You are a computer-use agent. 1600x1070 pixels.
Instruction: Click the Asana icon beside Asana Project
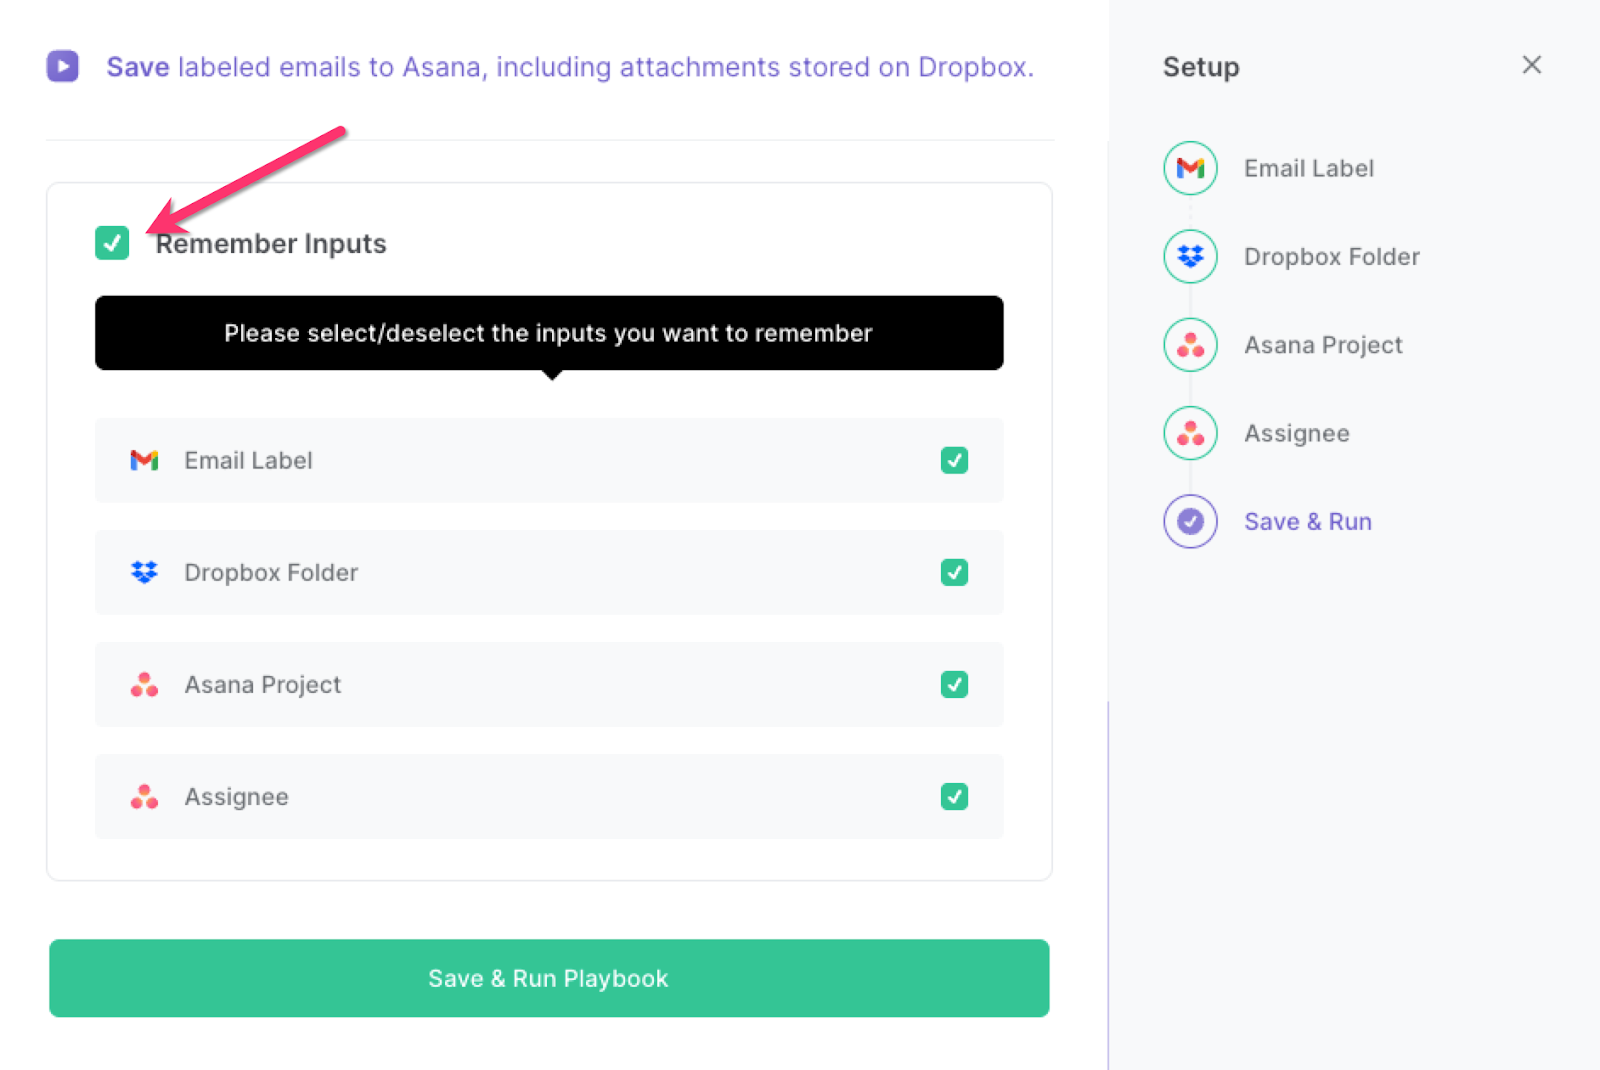pyautogui.click(x=144, y=684)
